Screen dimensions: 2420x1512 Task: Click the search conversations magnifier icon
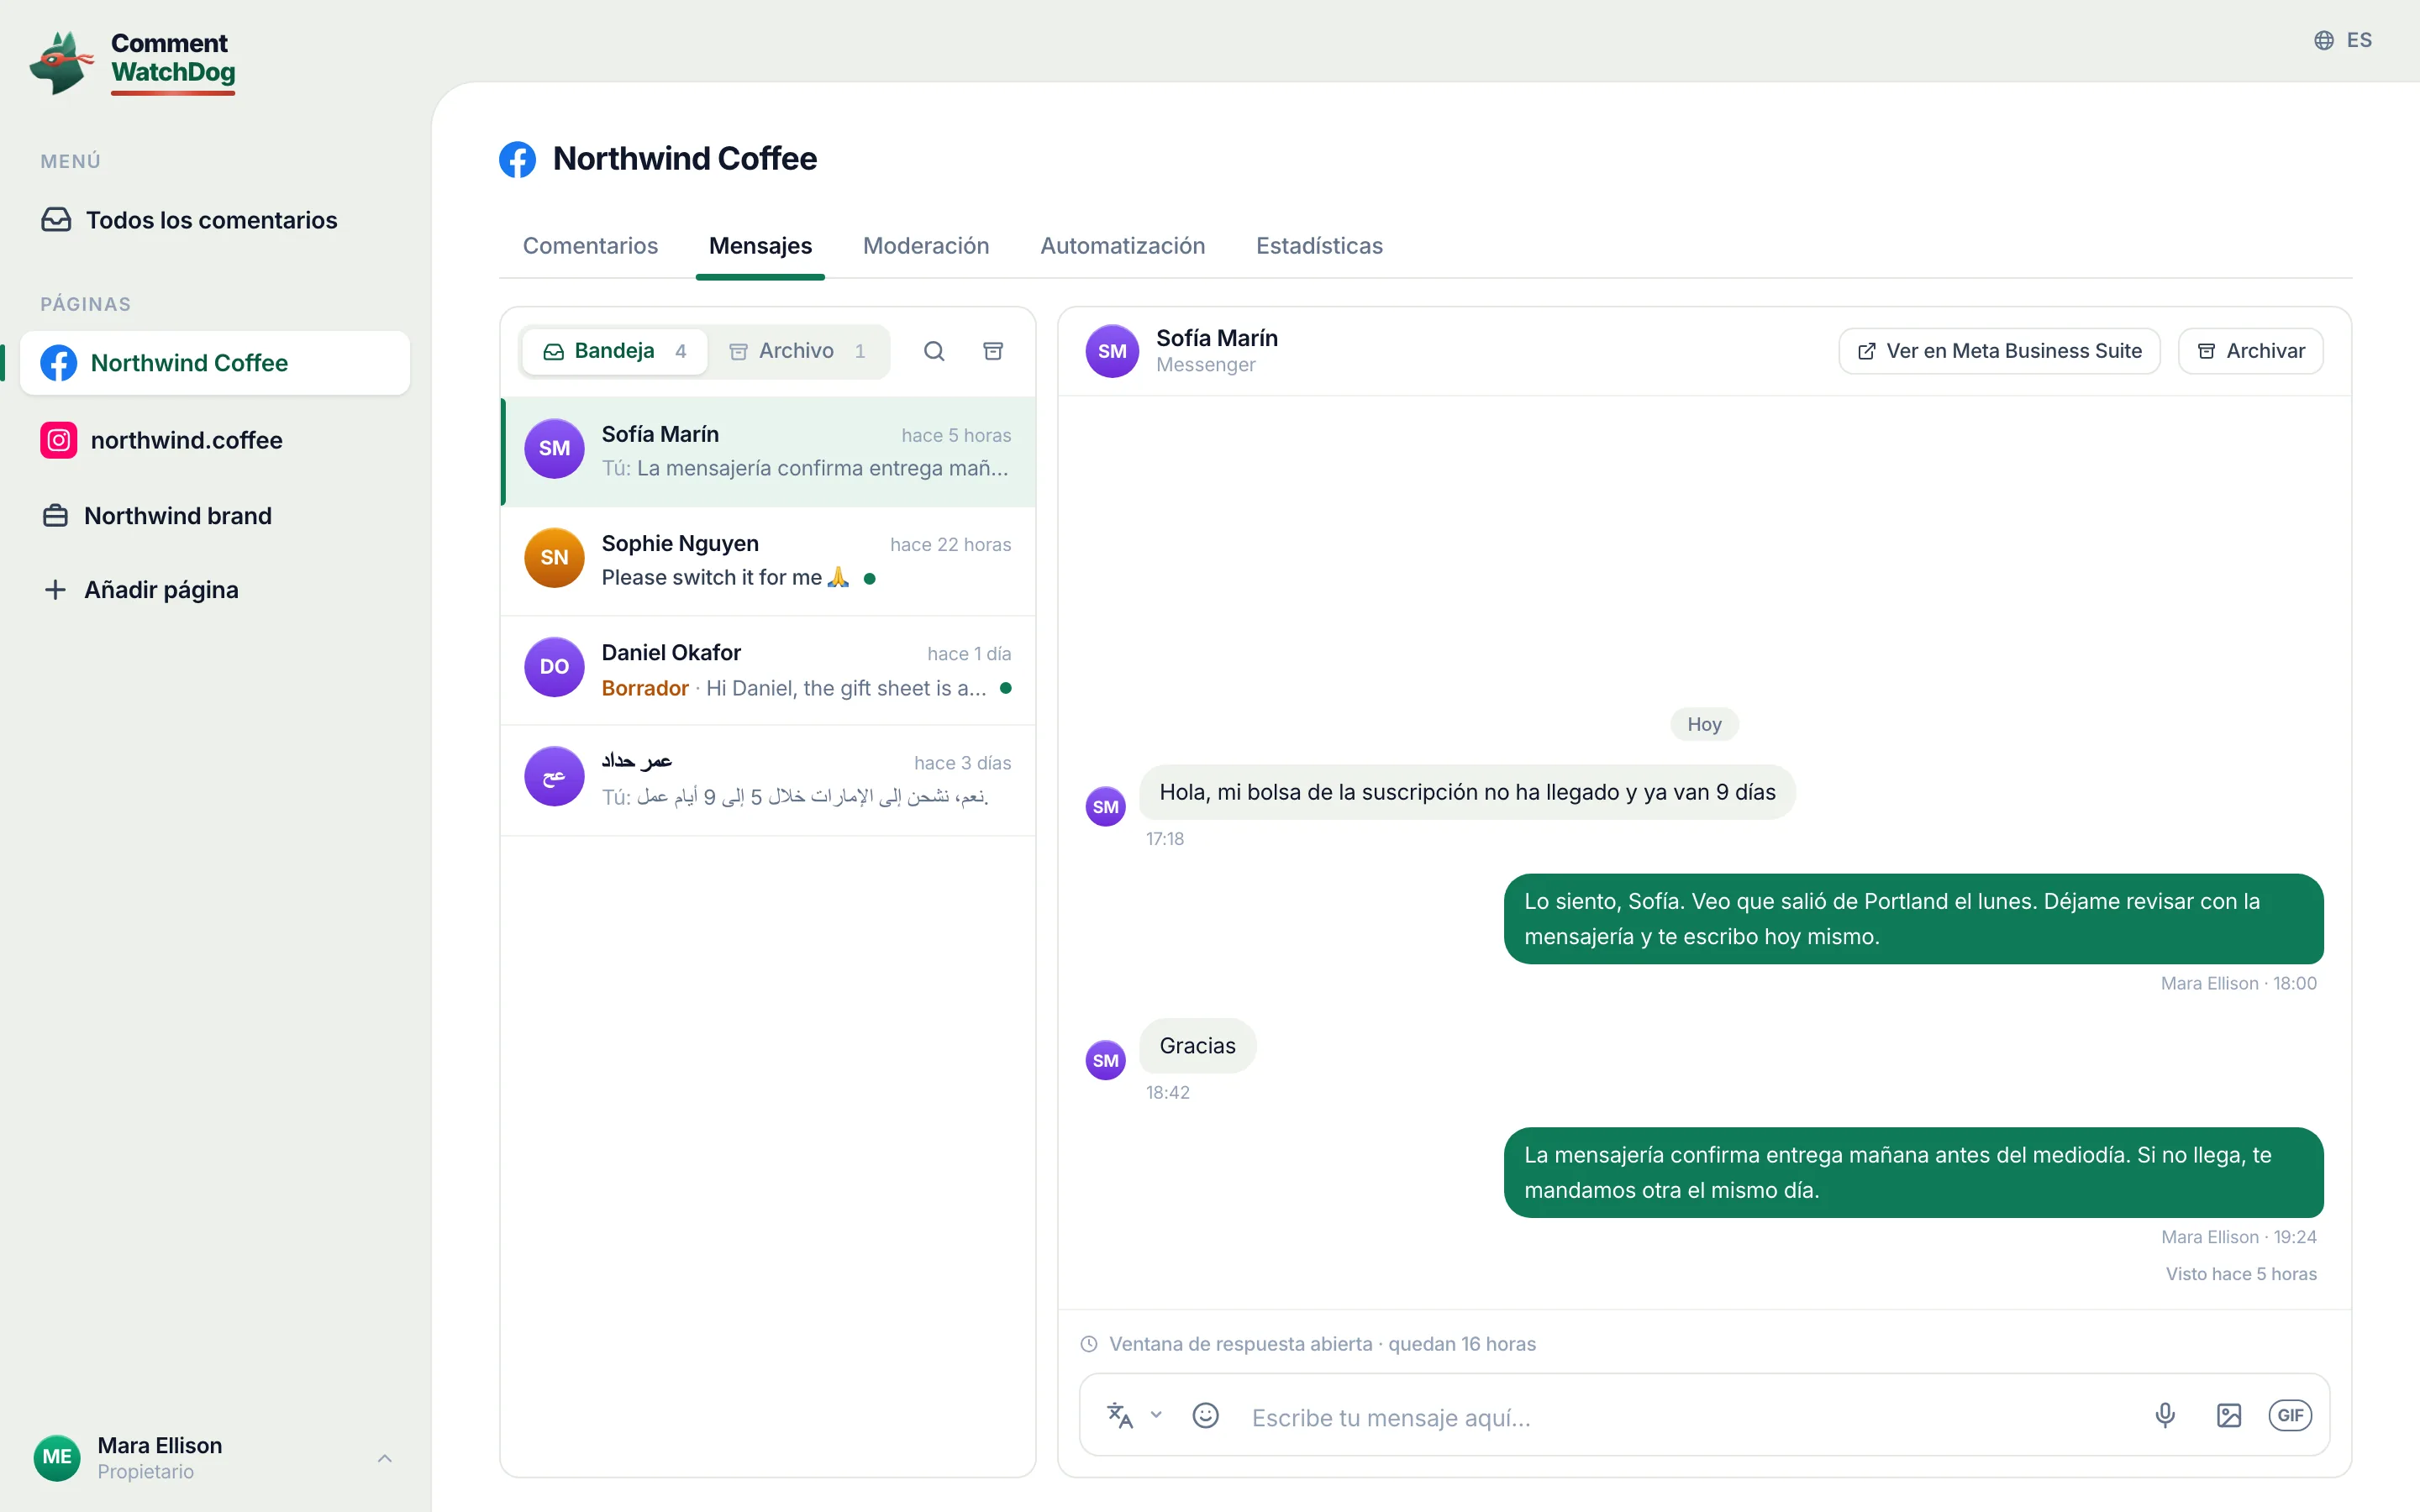click(x=934, y=351)
